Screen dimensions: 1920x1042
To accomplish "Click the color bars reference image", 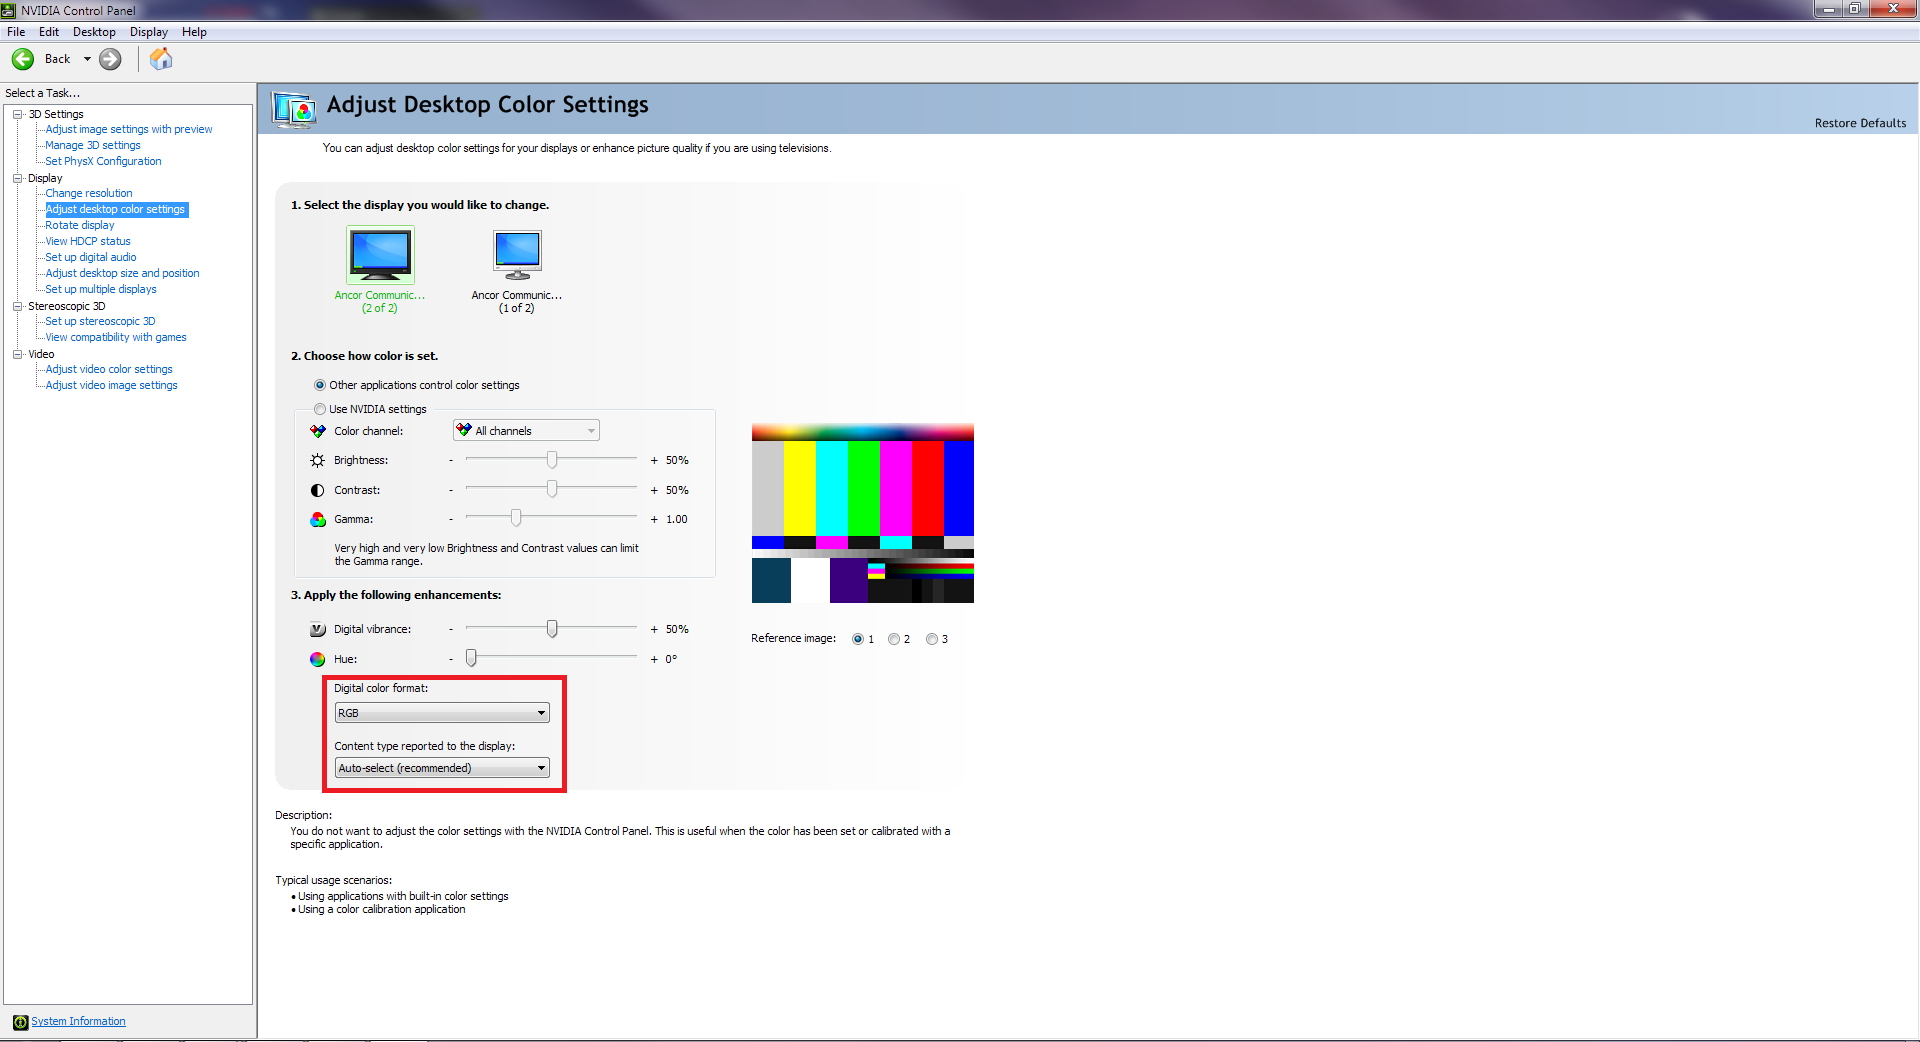I will (863, 514).
